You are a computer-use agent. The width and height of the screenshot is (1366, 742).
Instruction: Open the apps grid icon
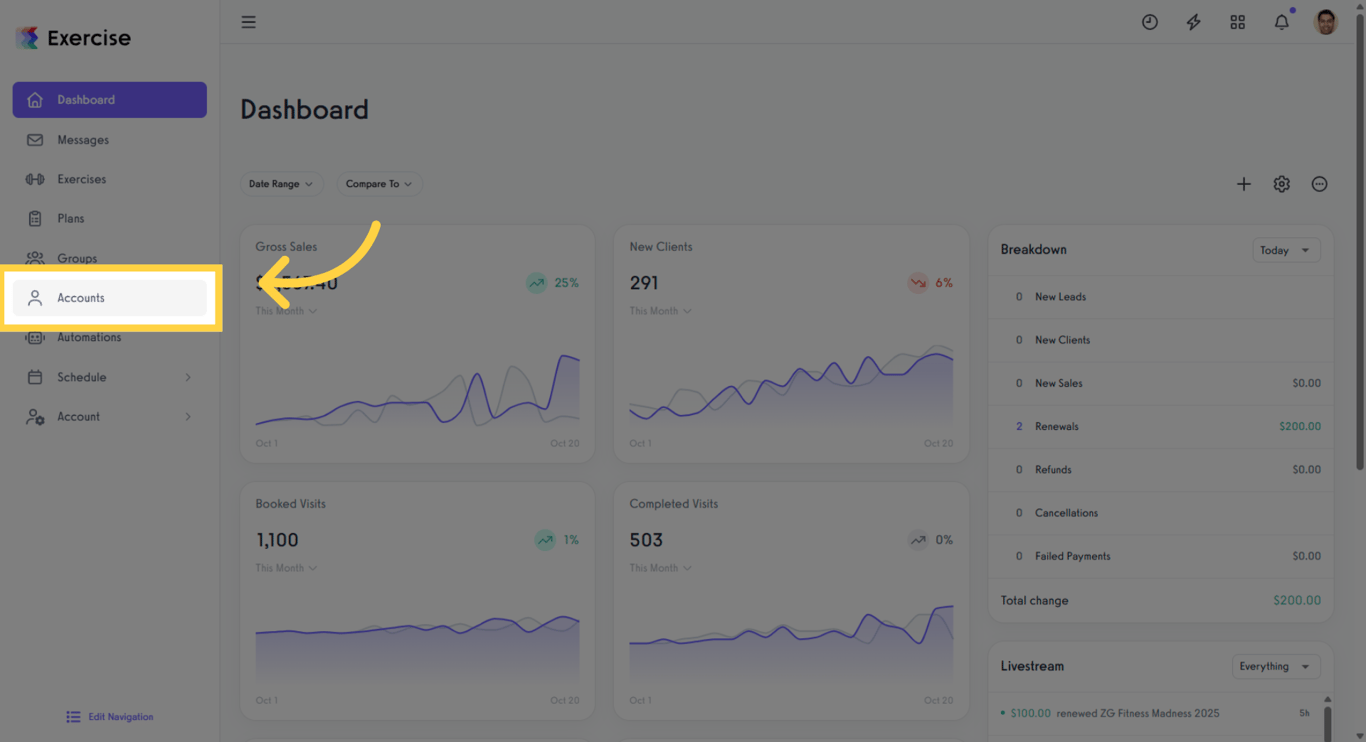pos(1238,22)
